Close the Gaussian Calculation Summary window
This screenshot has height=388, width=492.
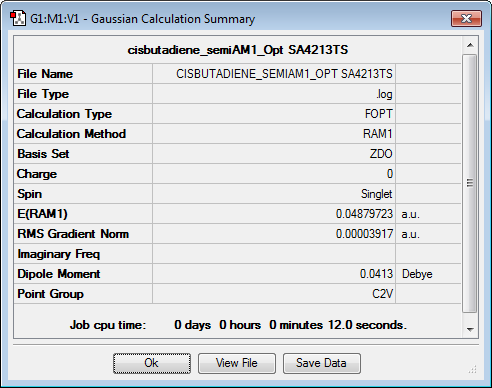(466, 18)
